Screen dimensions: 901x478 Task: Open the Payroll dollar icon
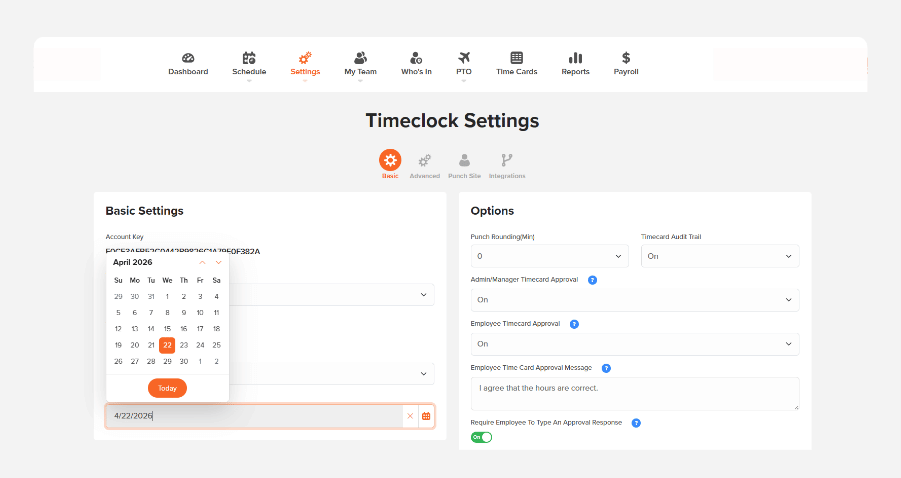[x=626, y=57]
